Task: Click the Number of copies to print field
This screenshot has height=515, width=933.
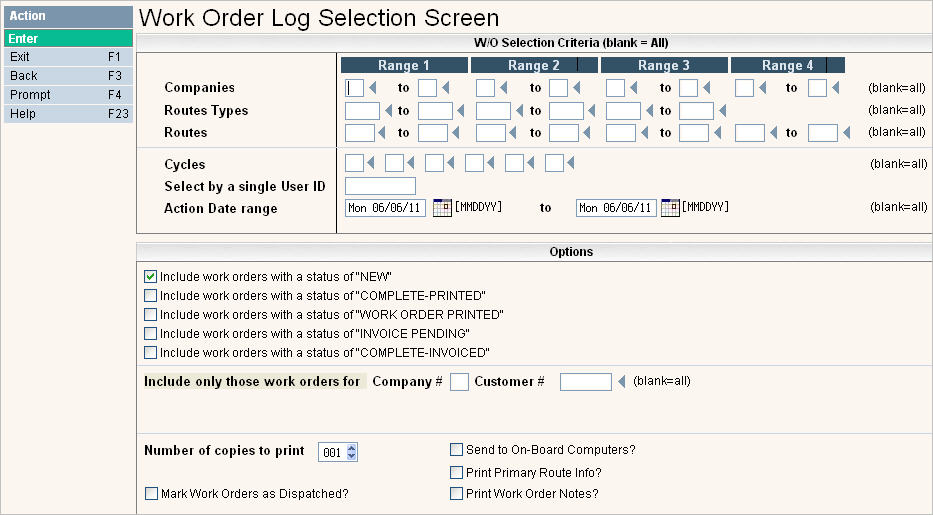Action: tap(333, 453)
